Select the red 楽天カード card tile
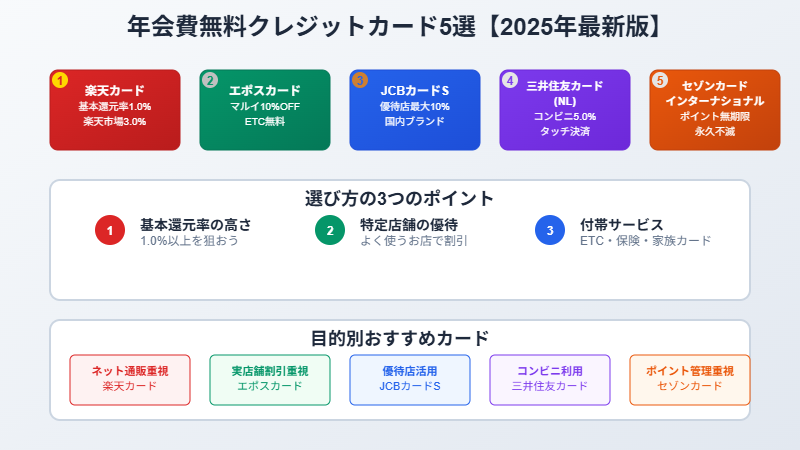The height and width of the screenshot is (450, 800). (115, 112)
